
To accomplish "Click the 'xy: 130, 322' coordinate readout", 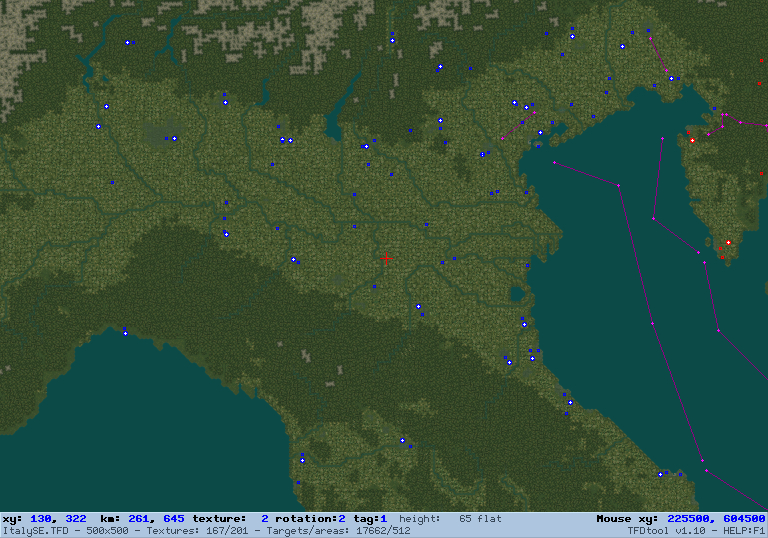I will pos(45,519).
